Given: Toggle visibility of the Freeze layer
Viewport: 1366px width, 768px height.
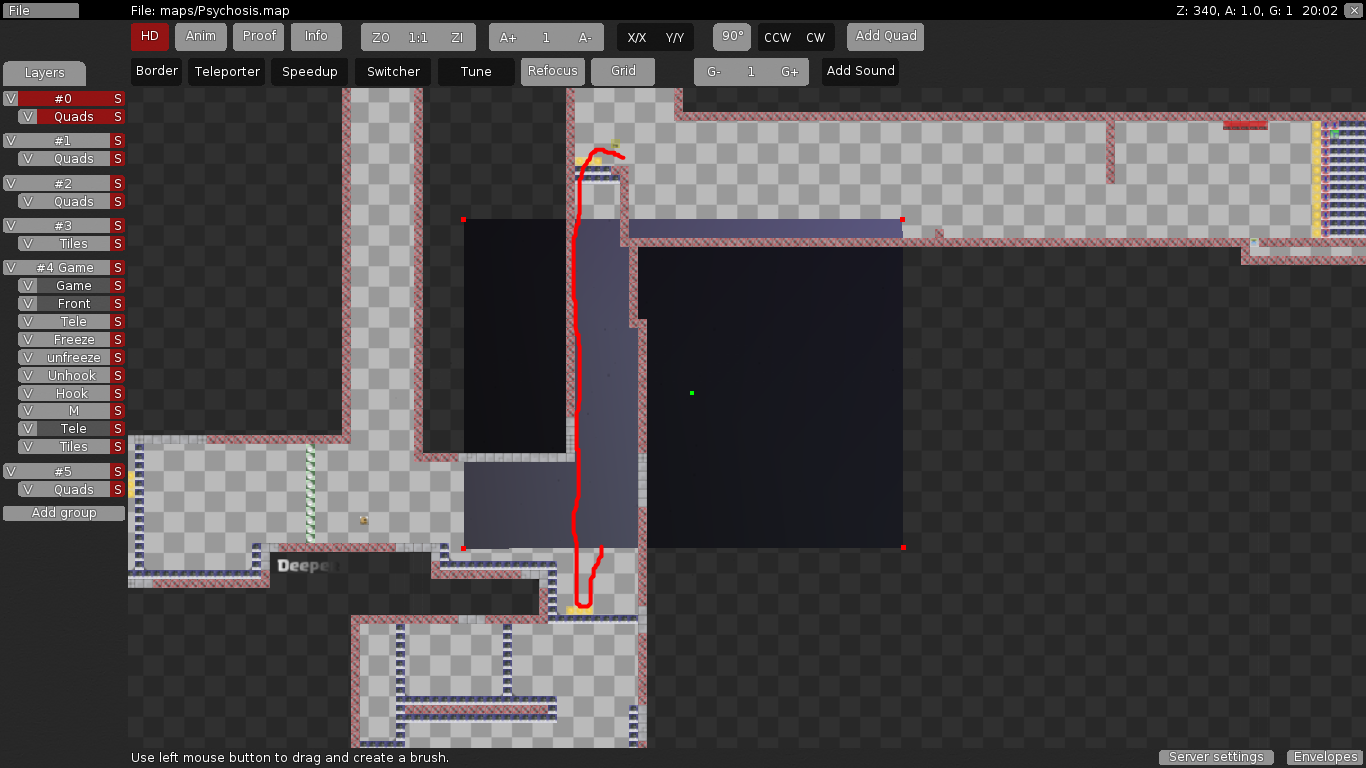Looking at the screenshot, I should coord(28,340).
